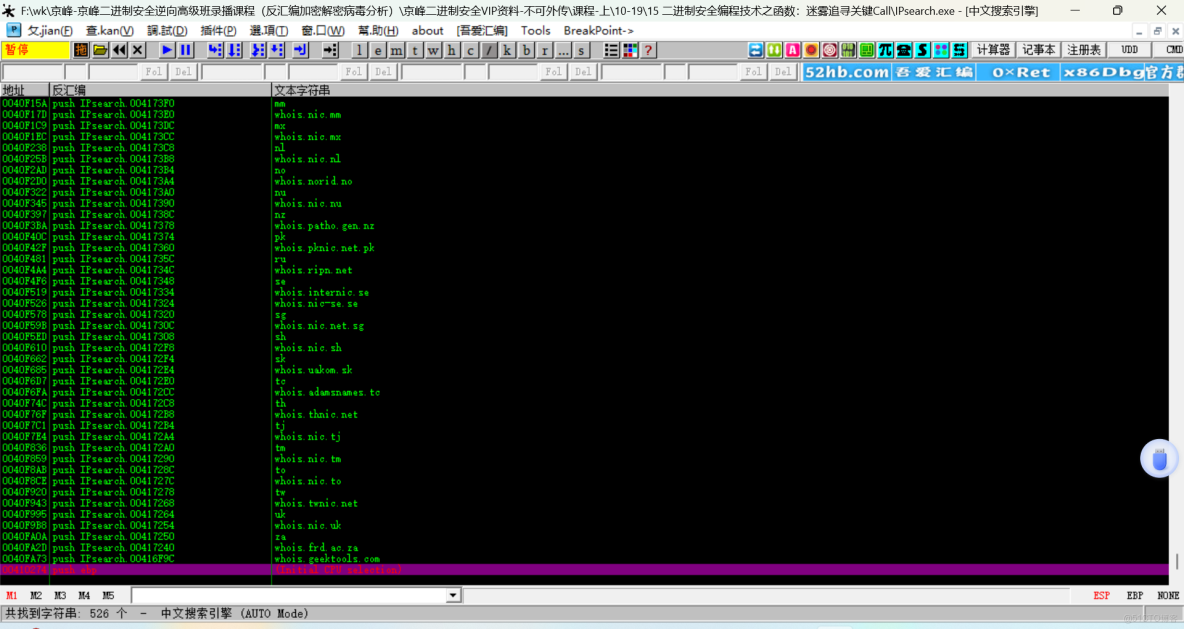Open the 插件(P) plugins menu
The height and width of the screenshot is (629, 1184).
218,31
